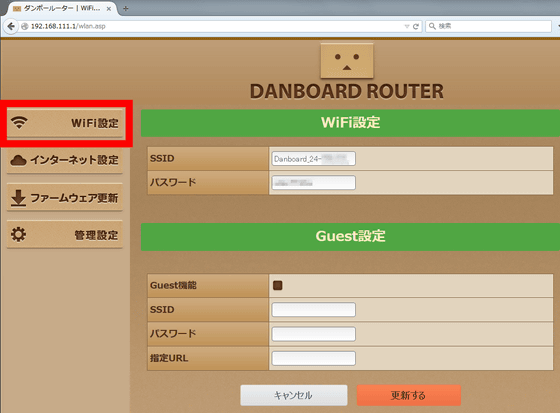Click the gear icon for admin settings
The image size is (560, 413).
coord(18,235)
